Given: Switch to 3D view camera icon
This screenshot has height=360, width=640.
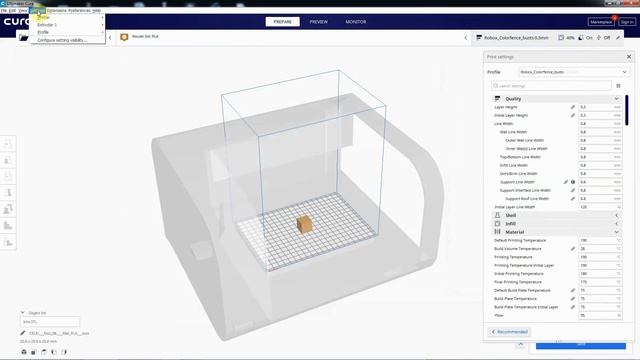Looking at the screenshot, I should pyautogui.click(x=24, y=352).
